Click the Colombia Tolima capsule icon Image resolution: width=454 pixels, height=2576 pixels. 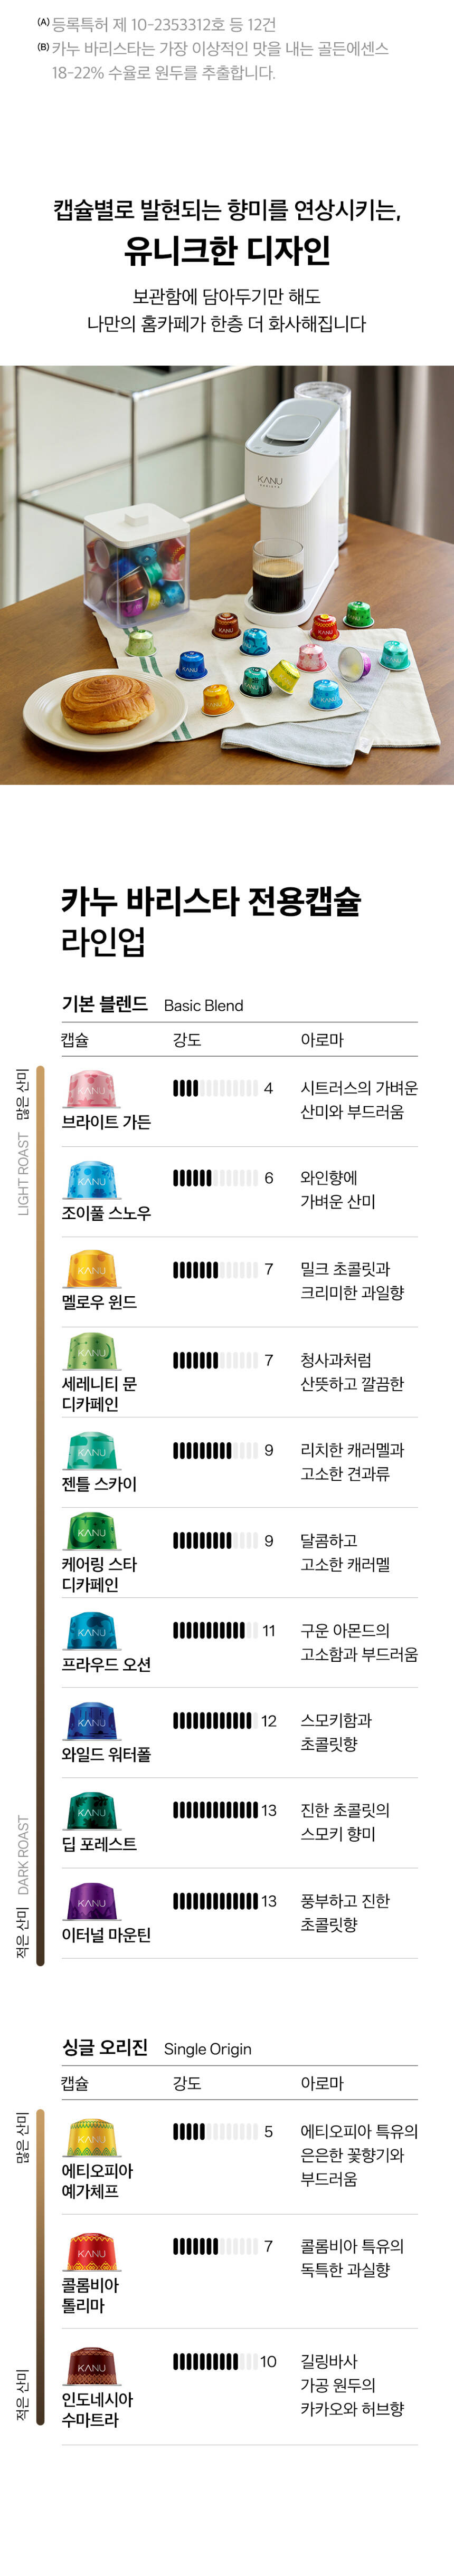coord(91,2252)
